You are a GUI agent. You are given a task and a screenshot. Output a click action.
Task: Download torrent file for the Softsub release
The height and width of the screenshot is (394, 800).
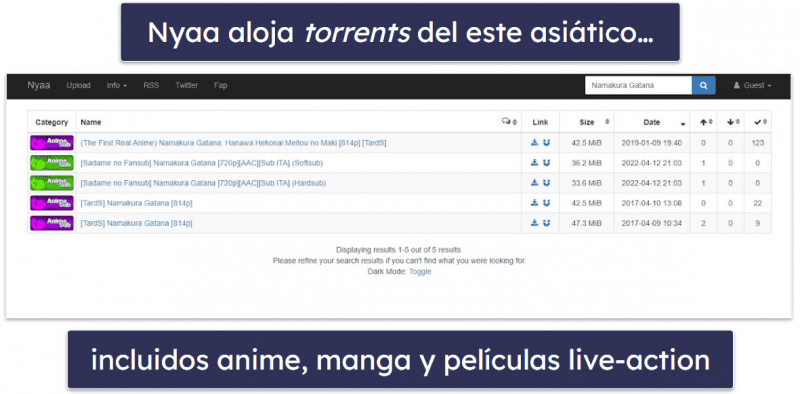click(534, 163)
